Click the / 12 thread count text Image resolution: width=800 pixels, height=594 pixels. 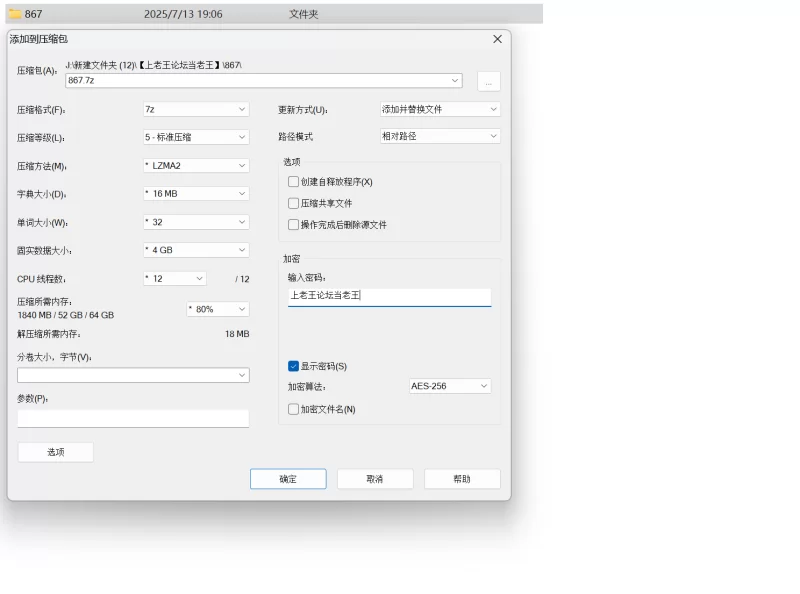[242, 279]
